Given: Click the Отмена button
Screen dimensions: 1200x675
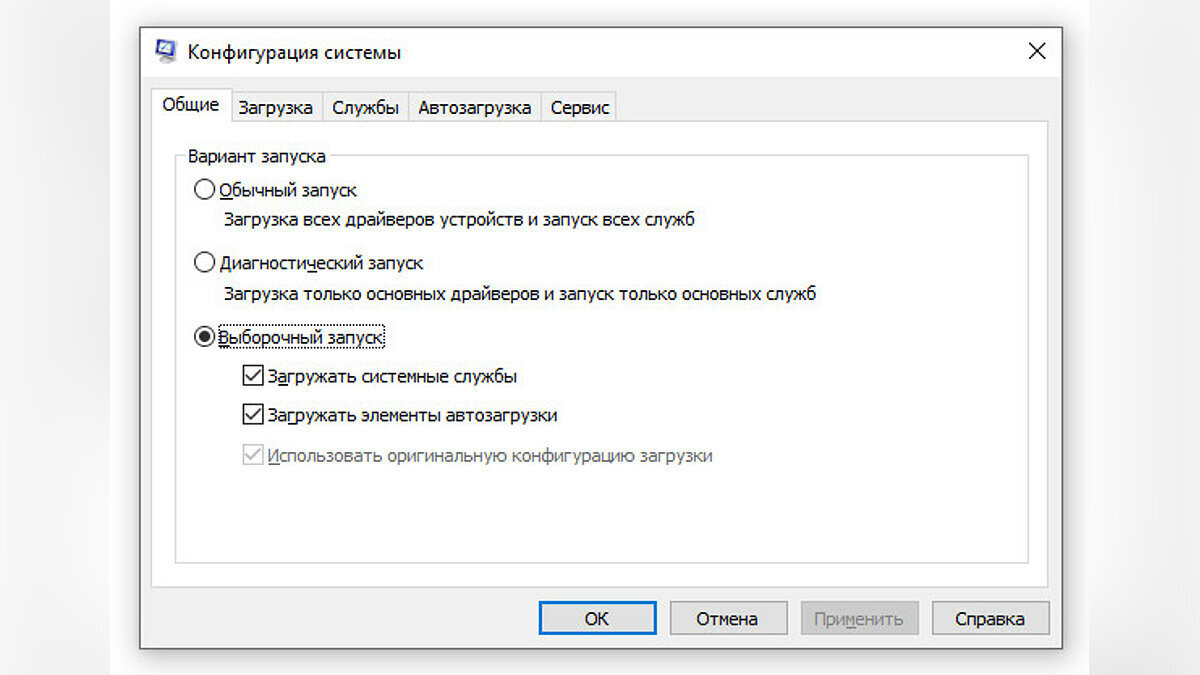Looking at the screenshot, I should tap(727, 619).
